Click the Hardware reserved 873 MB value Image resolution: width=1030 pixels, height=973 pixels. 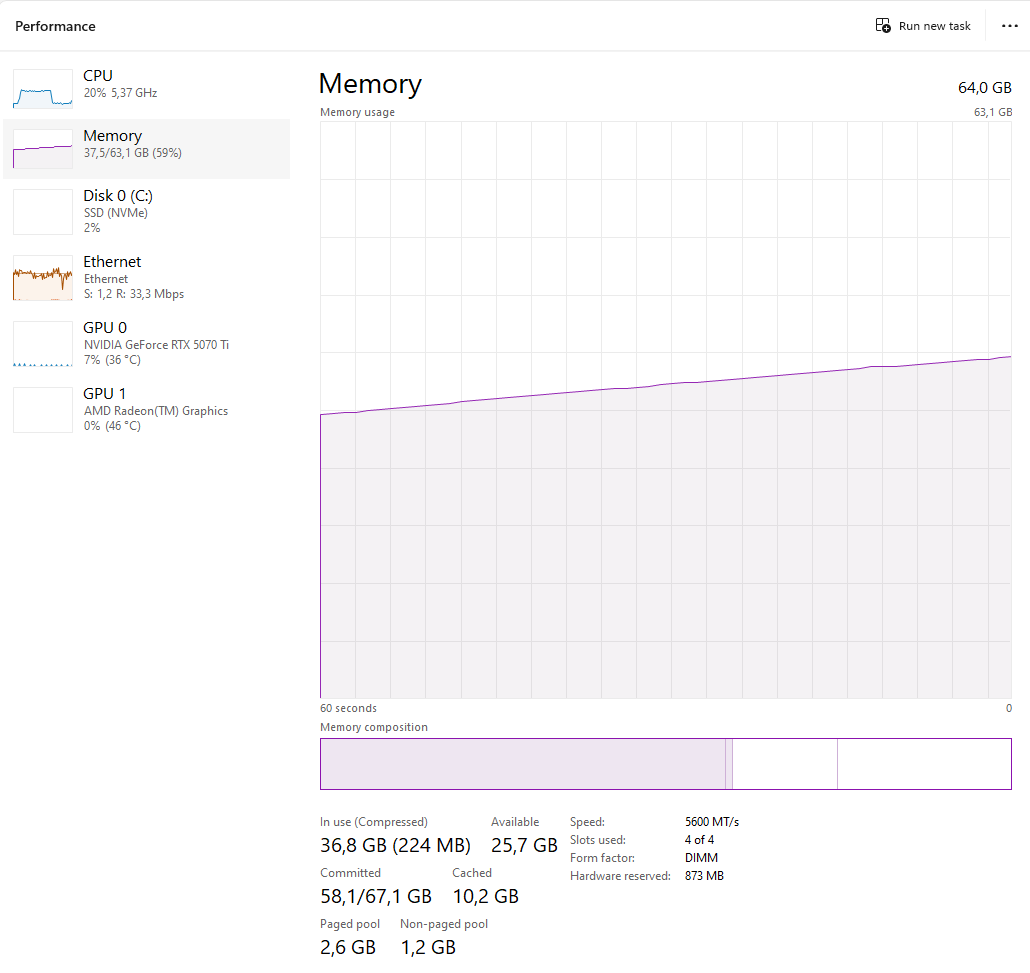pyautogui.click(x=704, y=876)
